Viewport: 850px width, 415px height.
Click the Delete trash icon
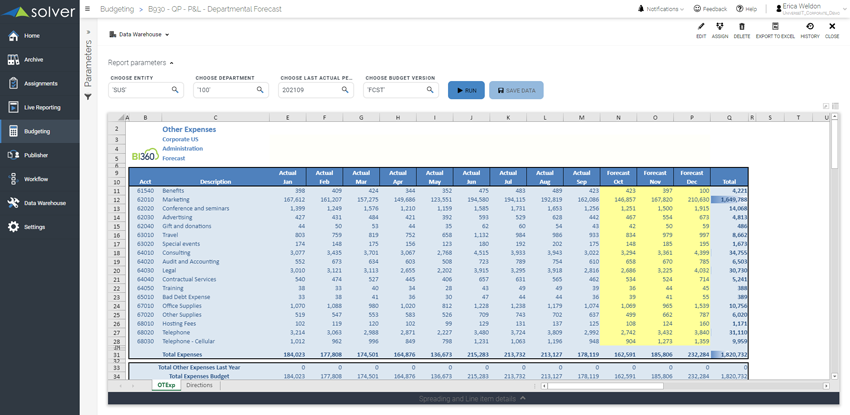742,28
